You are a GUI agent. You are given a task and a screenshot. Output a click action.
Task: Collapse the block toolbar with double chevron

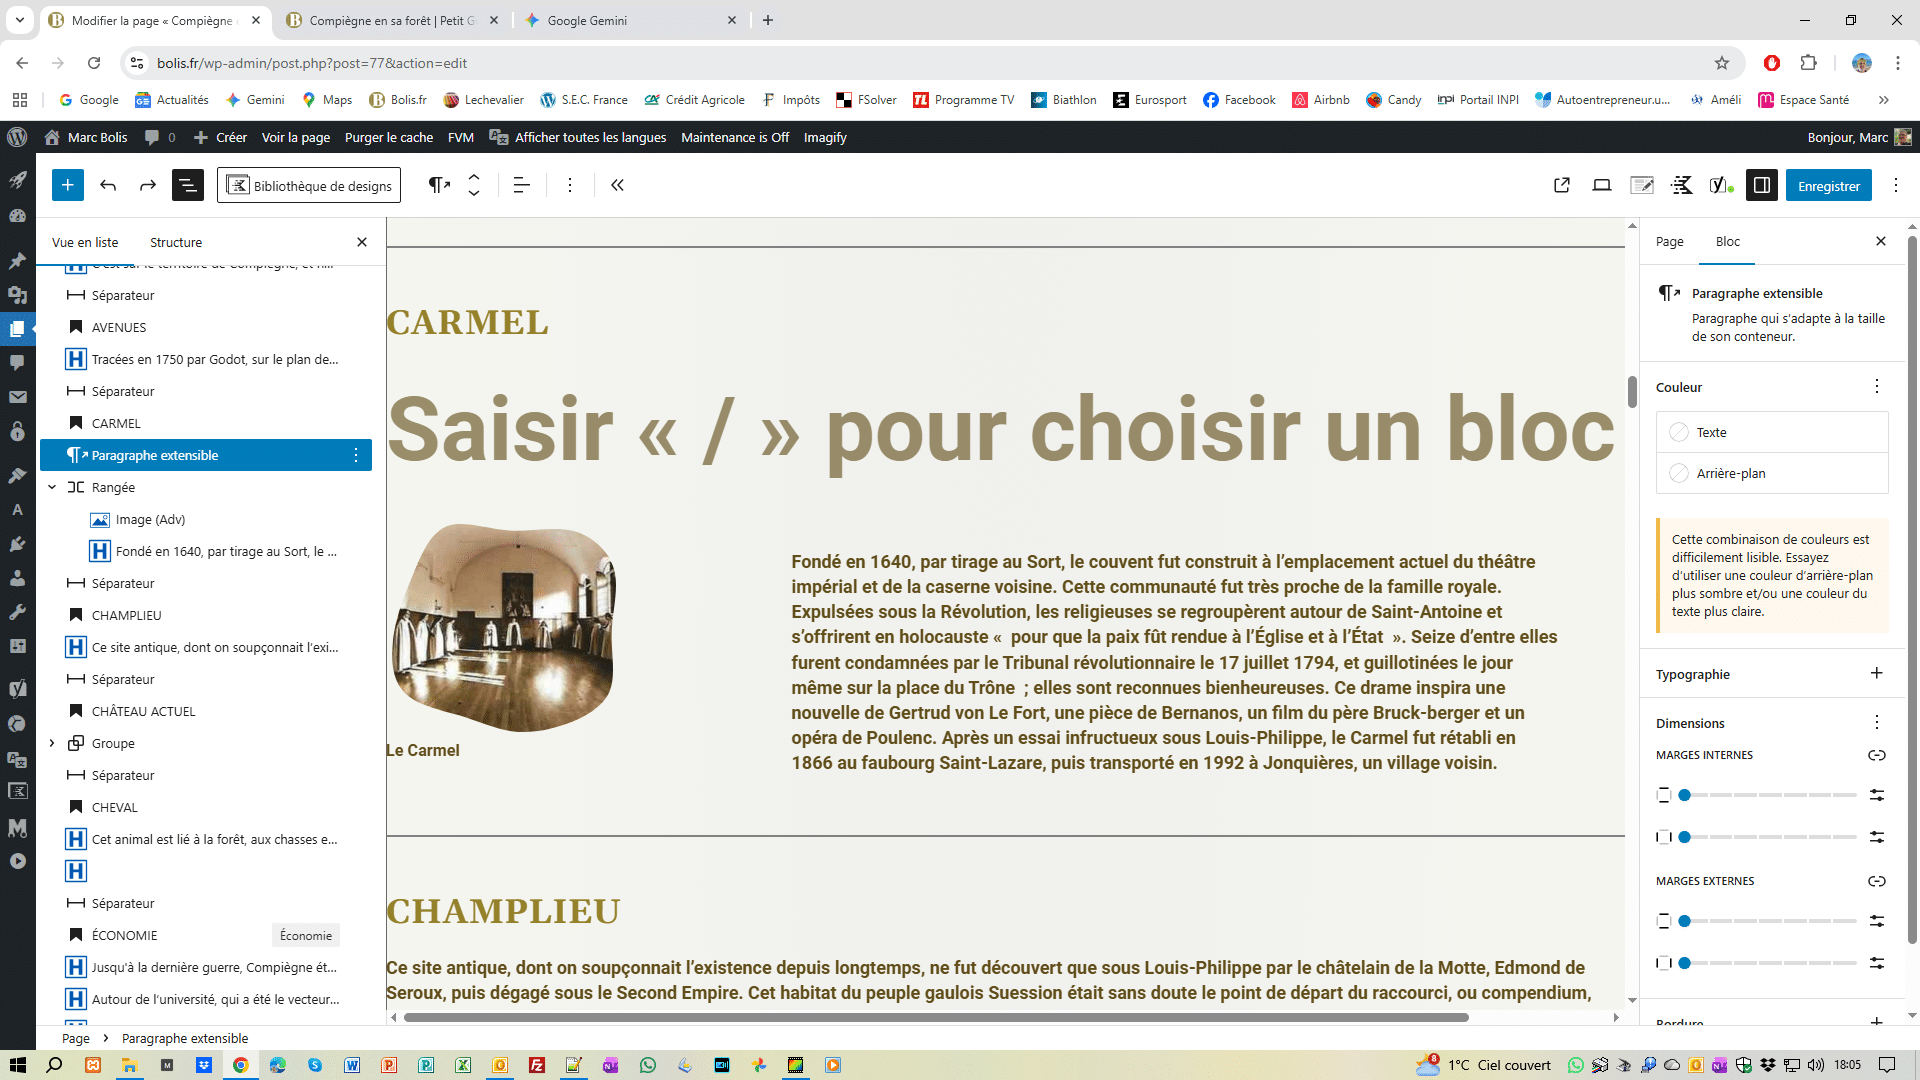coord(617,185)
